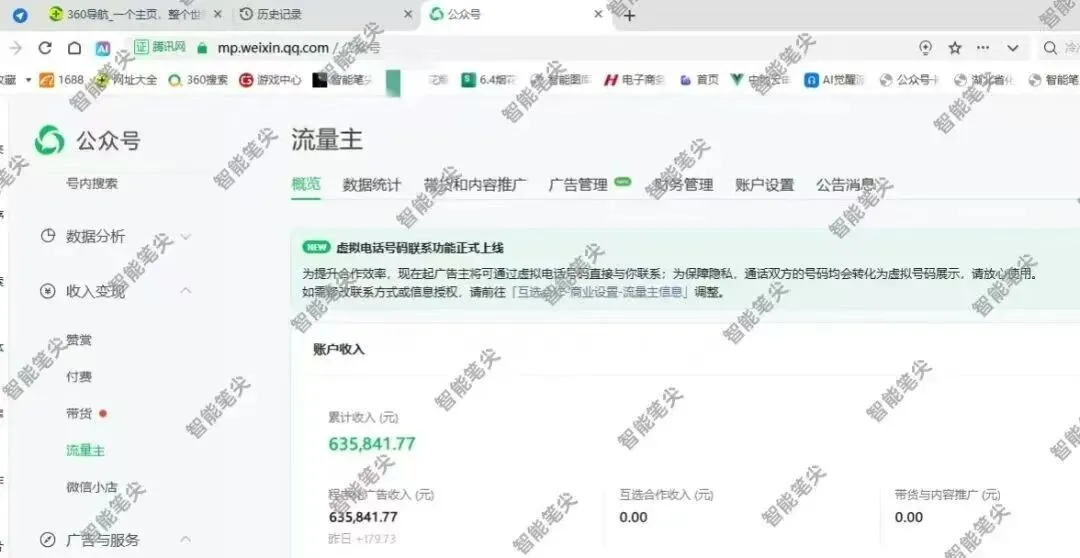Open the 360搜索 bookmark
Image resolution: width=1080 pixels, height=558 pixels.
[x=198, y=80]
